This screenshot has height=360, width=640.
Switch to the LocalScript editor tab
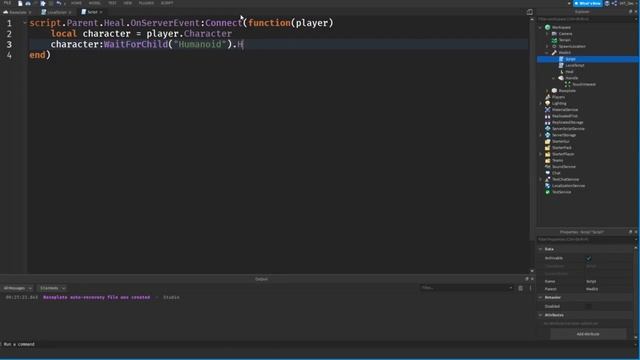coord(56,12)
